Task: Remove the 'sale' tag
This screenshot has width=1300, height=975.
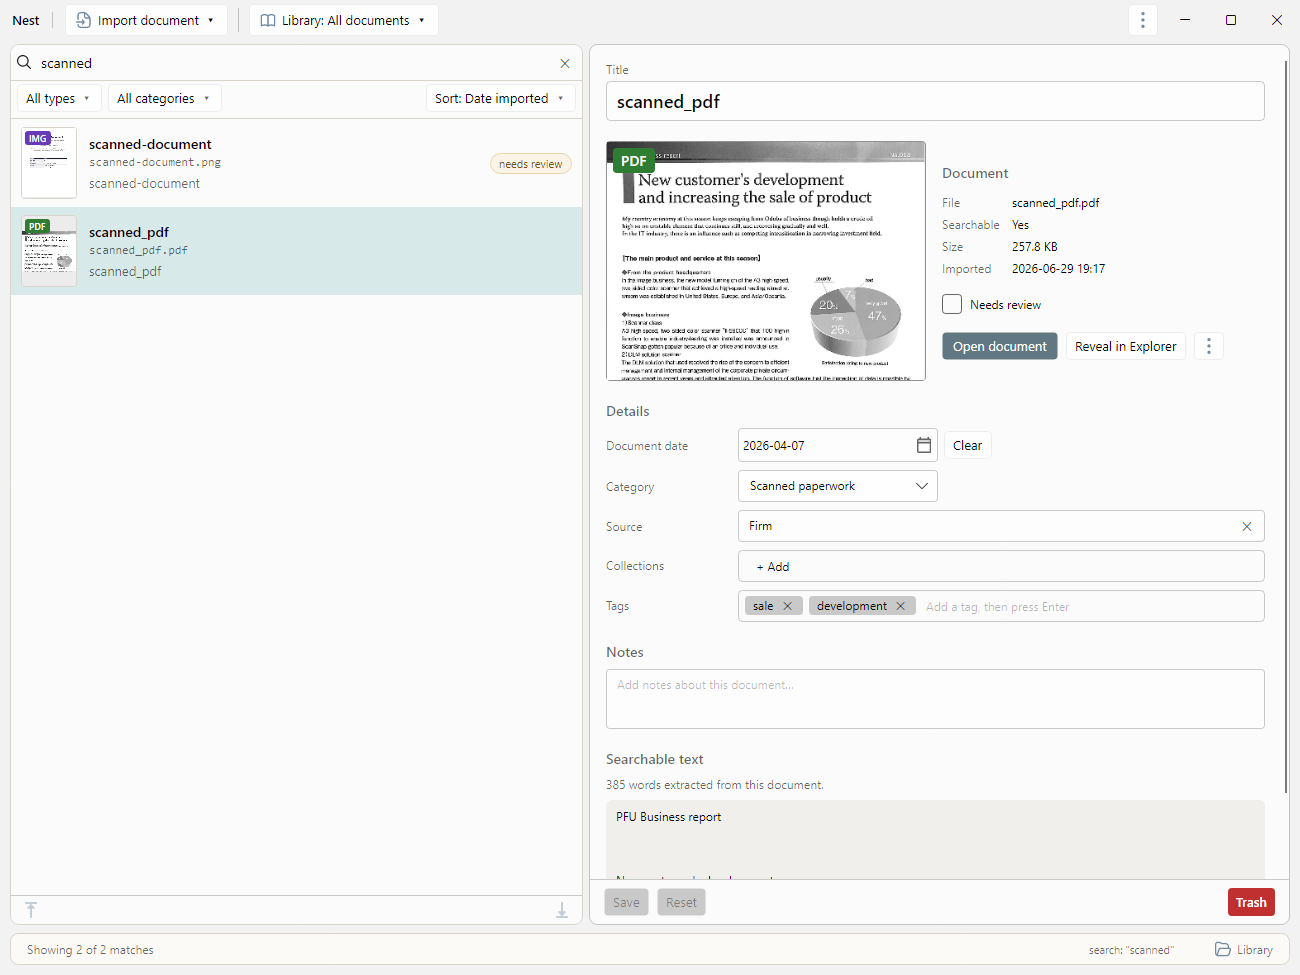Action: tap(788, 606)
